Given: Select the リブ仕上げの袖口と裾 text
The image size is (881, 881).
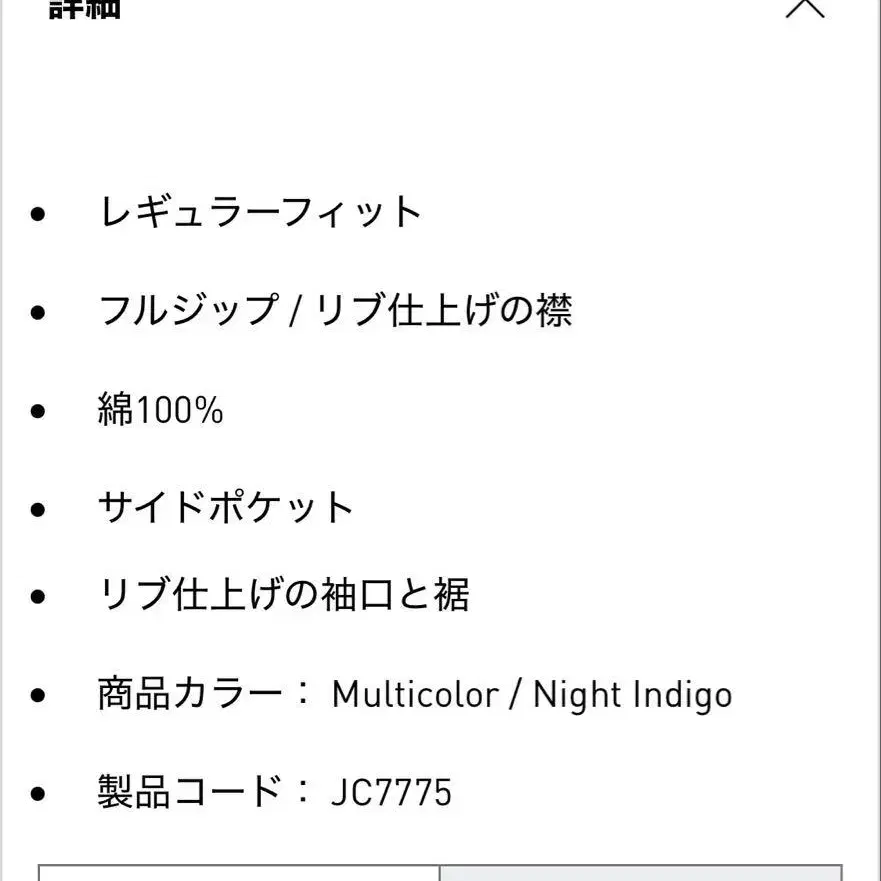Looking at the screenshot, I should (284, 594).
